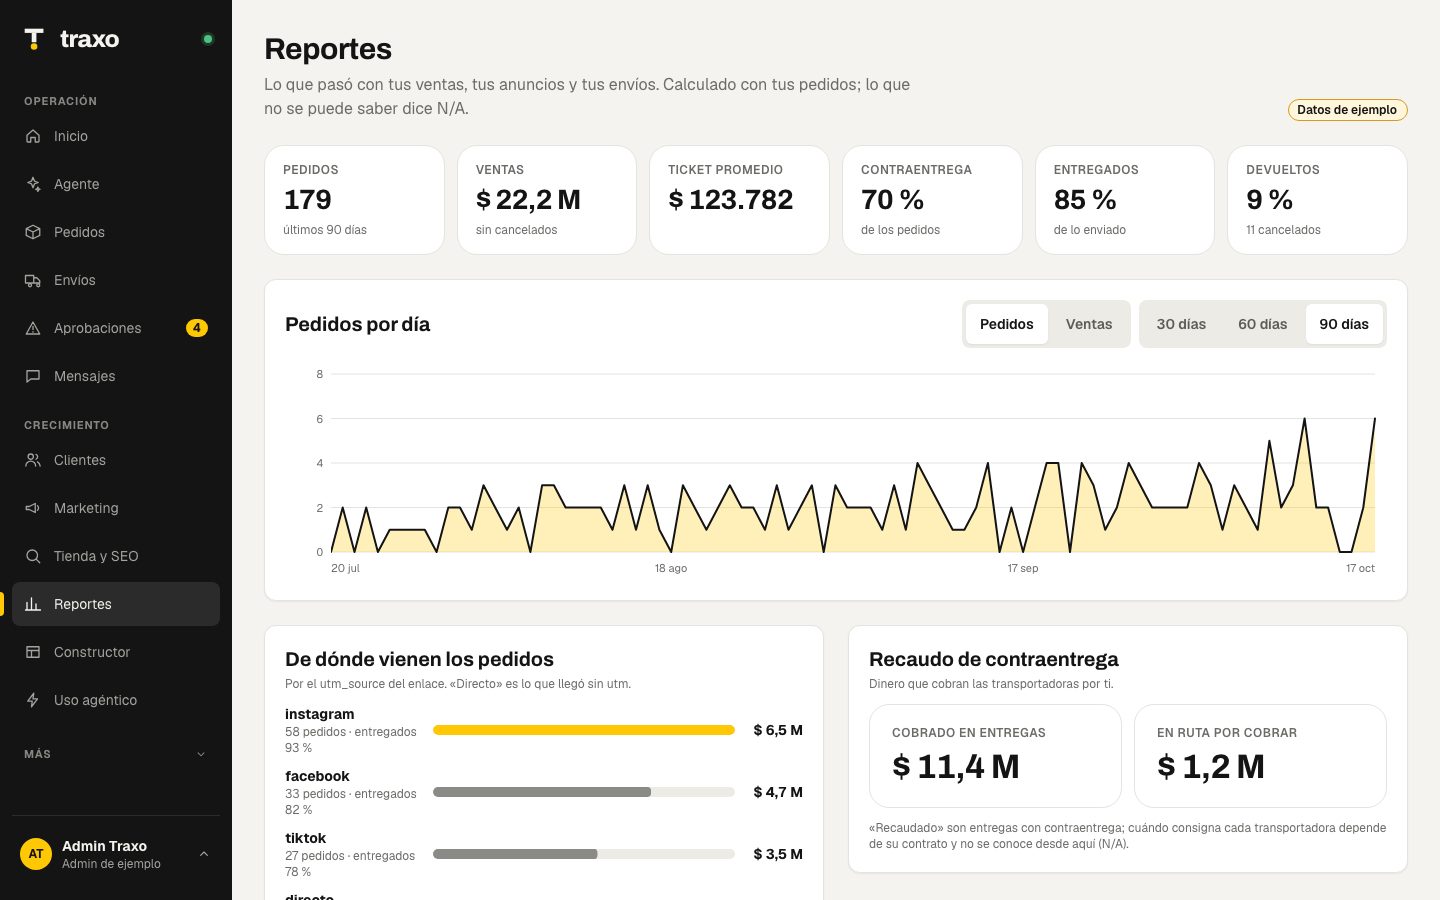
Task: Click the facebook gray progress bar
Action: (542, 792)
